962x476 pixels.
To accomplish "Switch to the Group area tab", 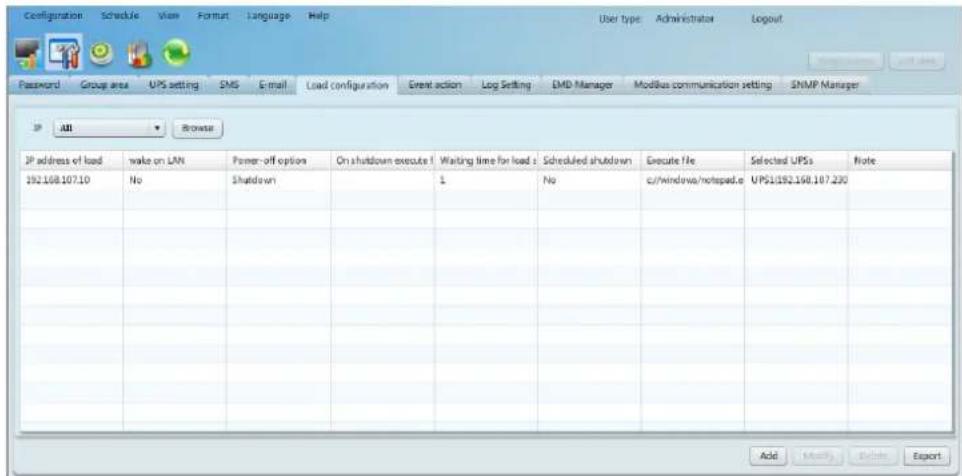I will [104, 86].
